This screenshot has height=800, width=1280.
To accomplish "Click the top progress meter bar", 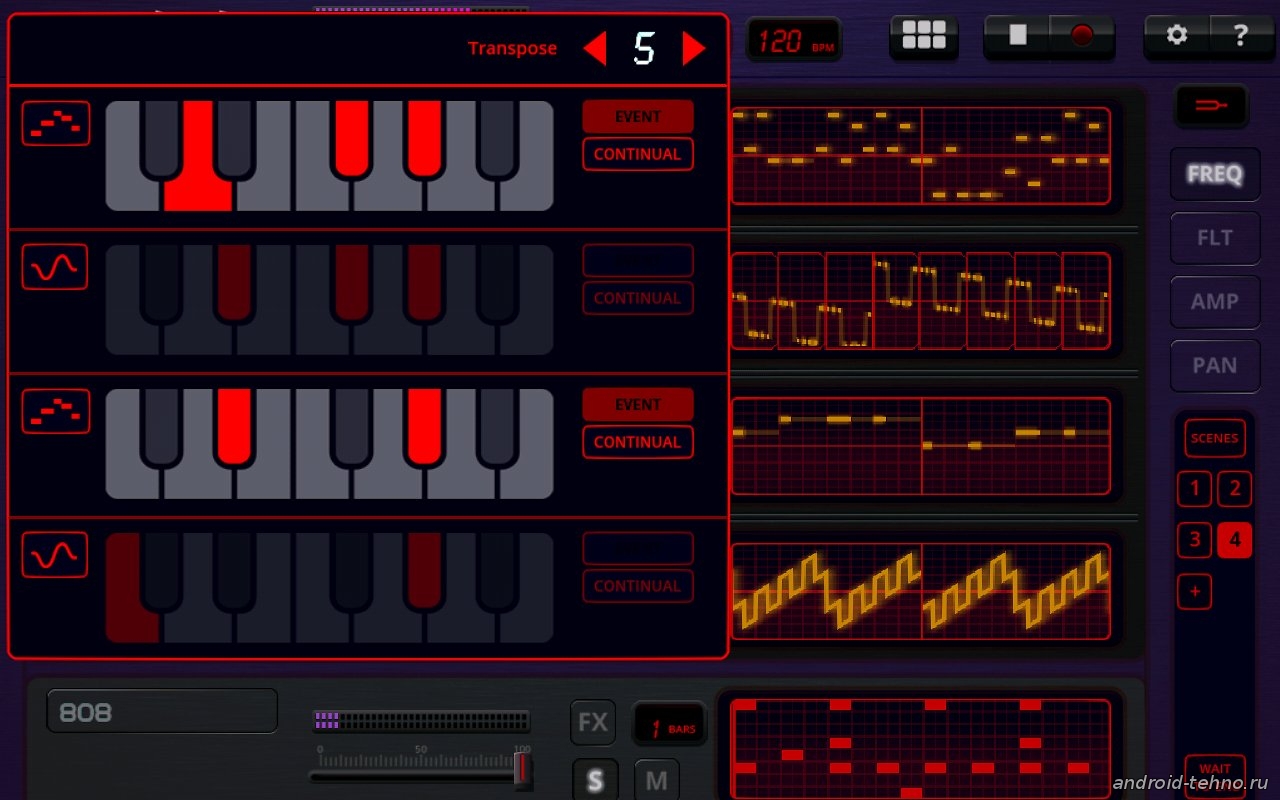I will tap(421, 9).
